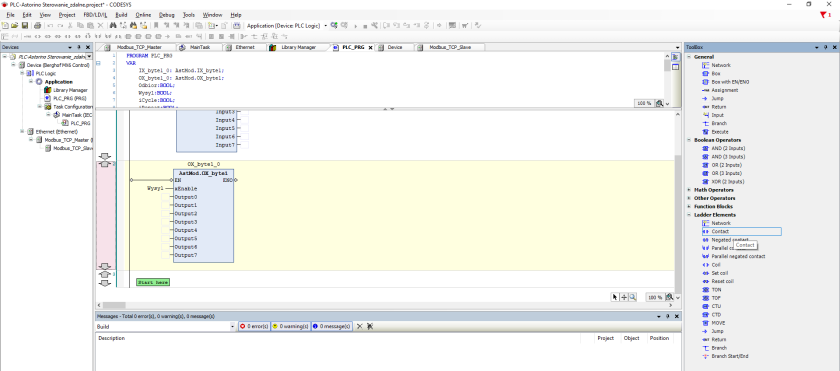Viewport: 840px width, 371px height.
Task: Toggle 0 error(s) message filter
Action: tap(254, 326)
